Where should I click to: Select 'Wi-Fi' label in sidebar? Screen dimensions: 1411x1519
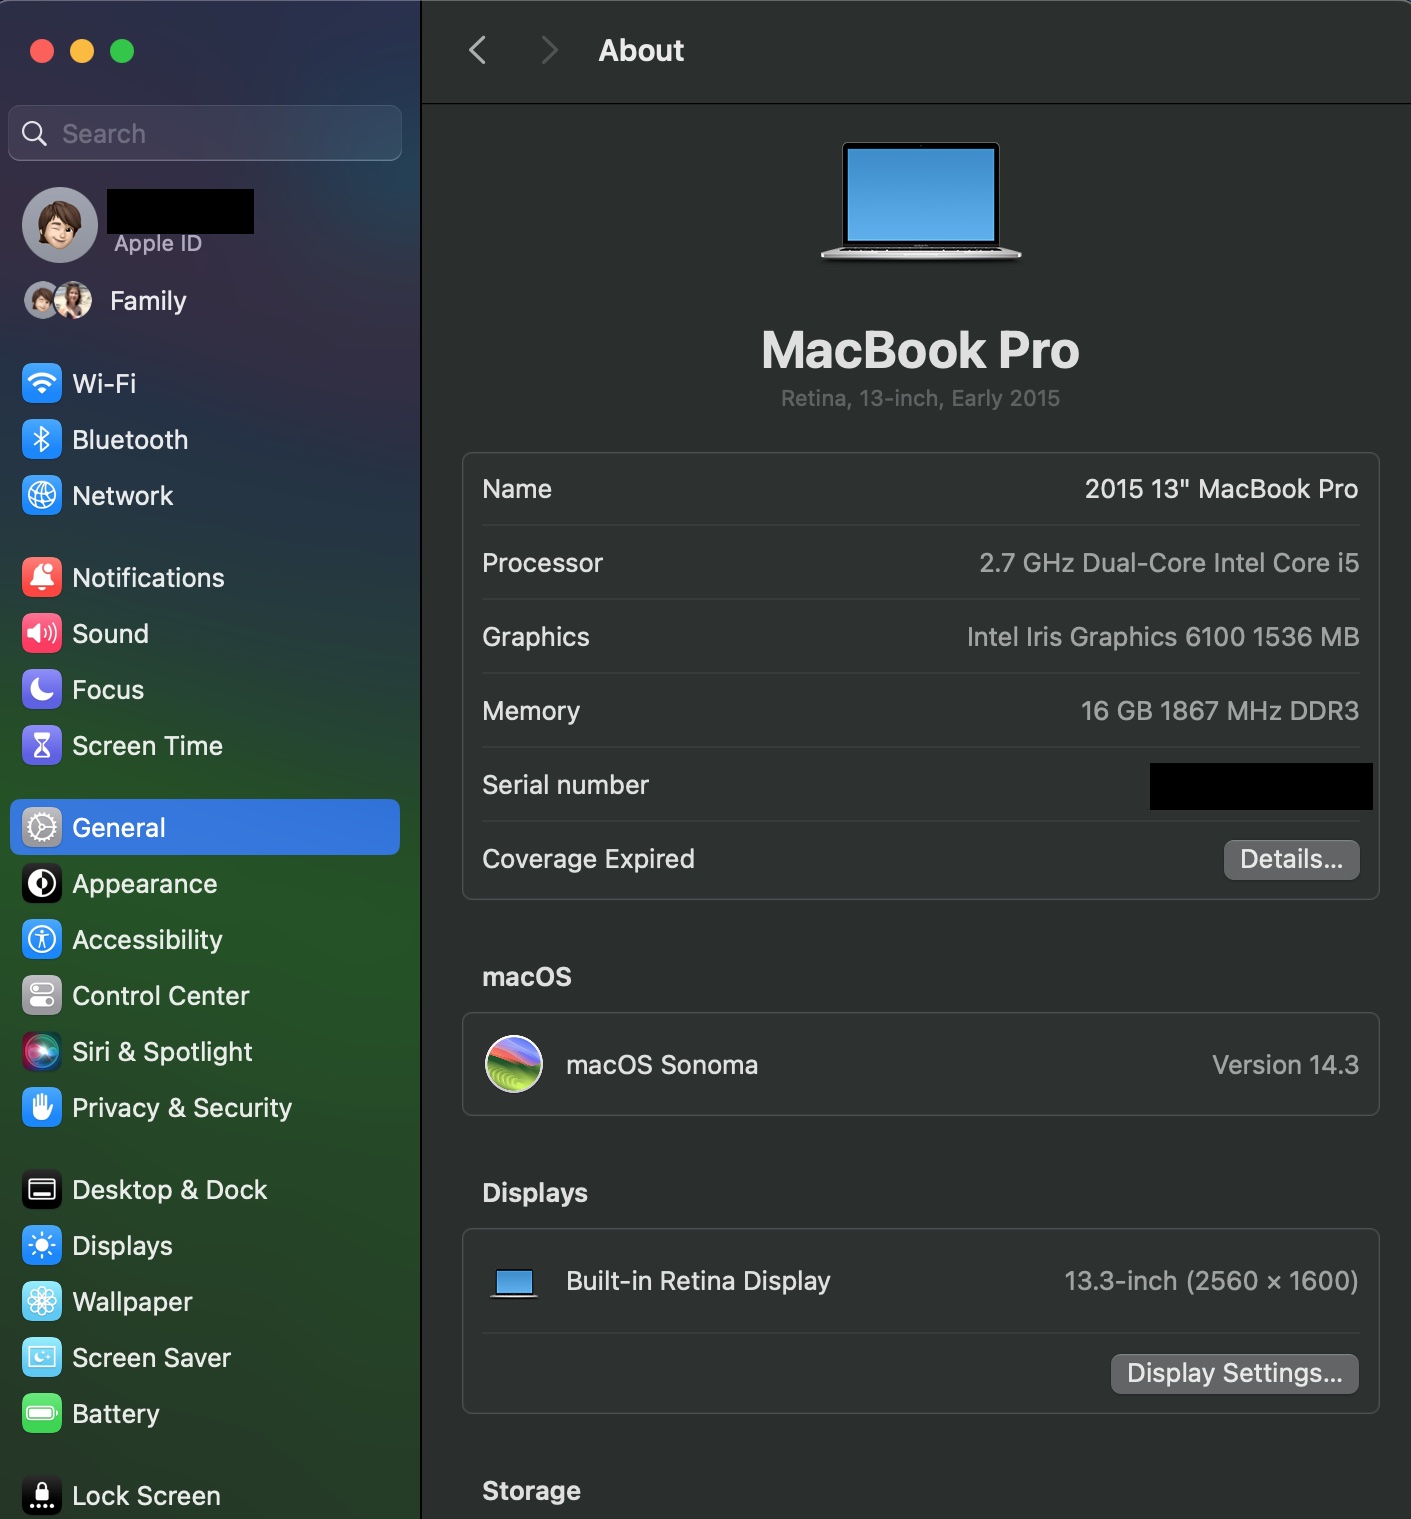104,383
